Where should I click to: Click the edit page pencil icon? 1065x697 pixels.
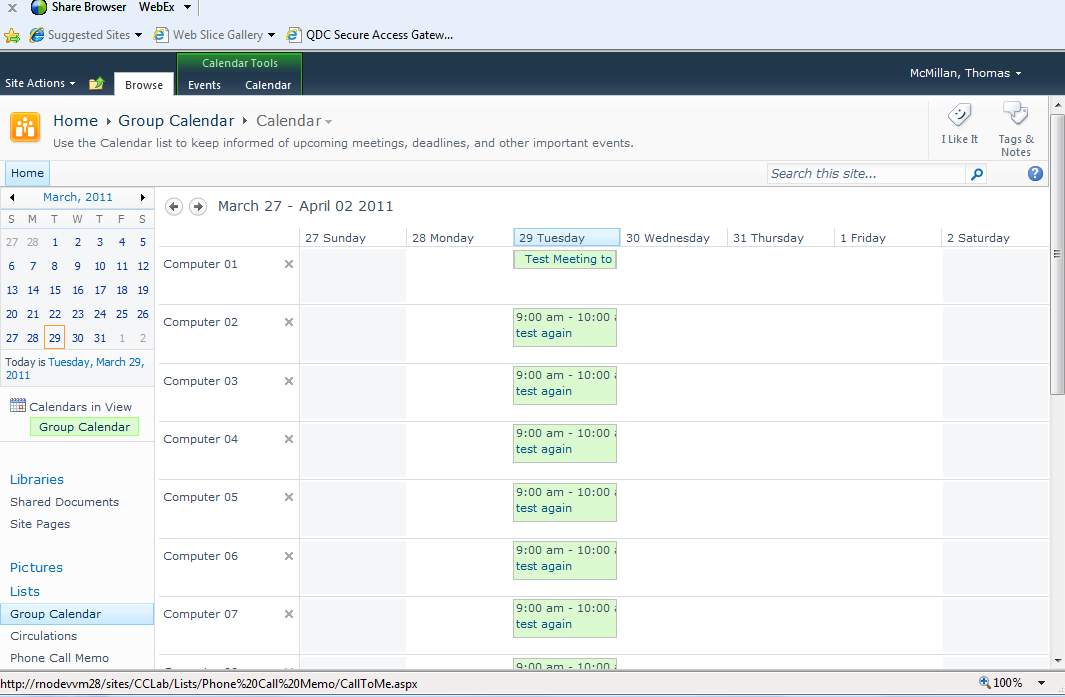click(96, 84)
